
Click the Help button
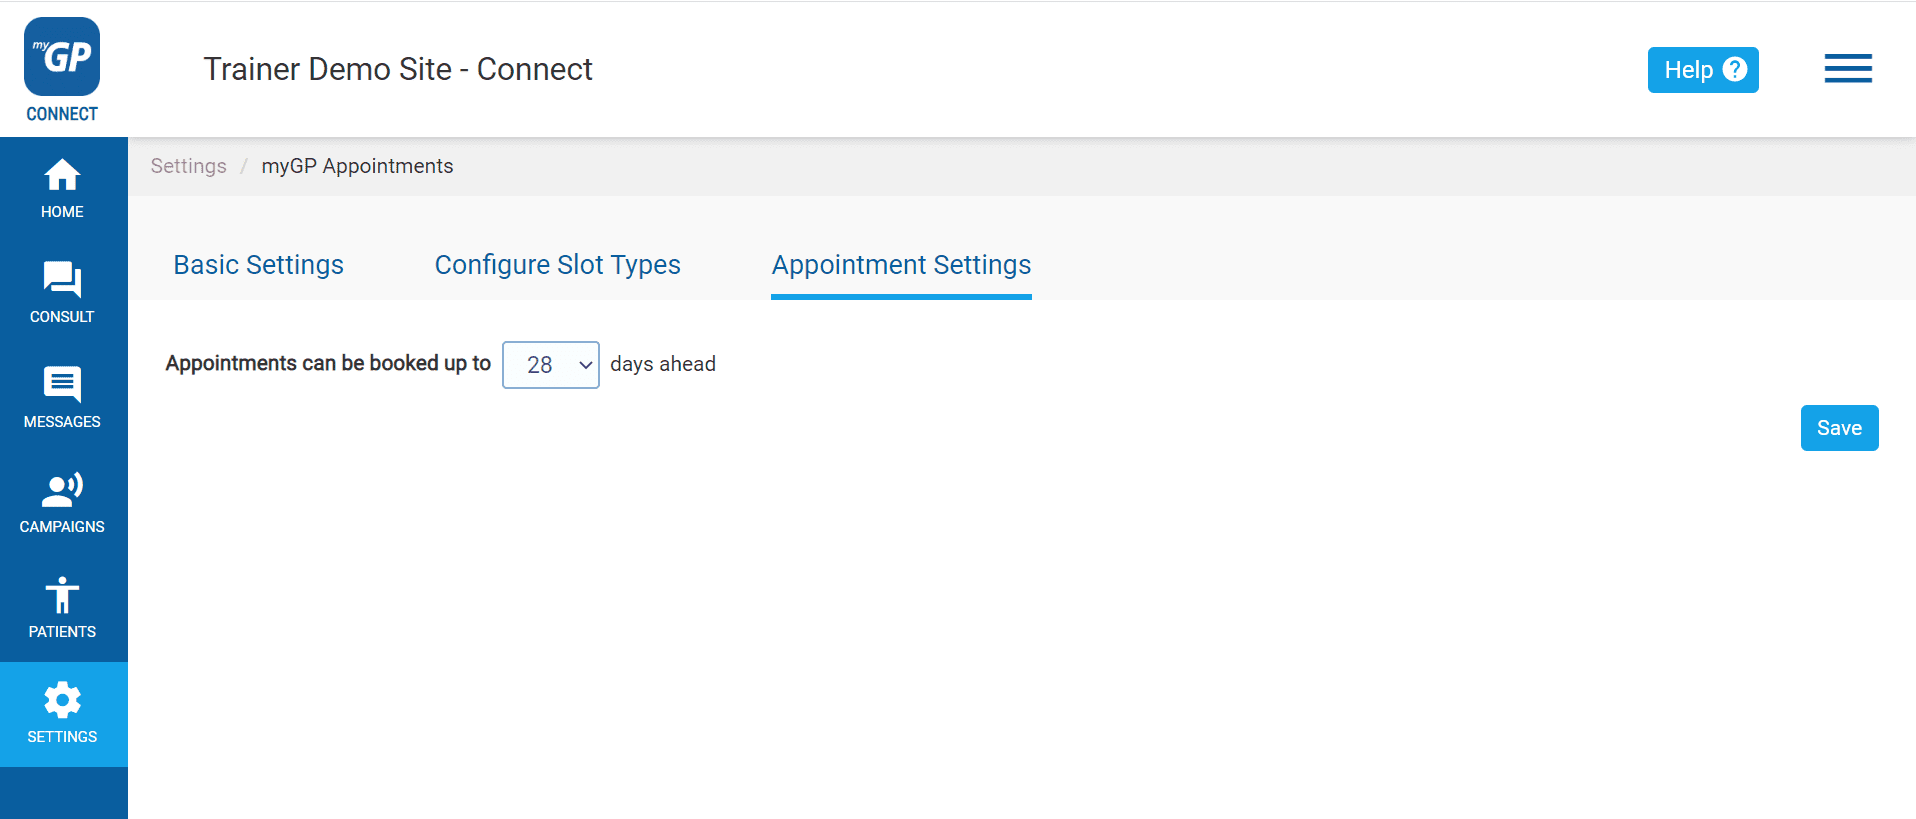tap(1688, 70)
